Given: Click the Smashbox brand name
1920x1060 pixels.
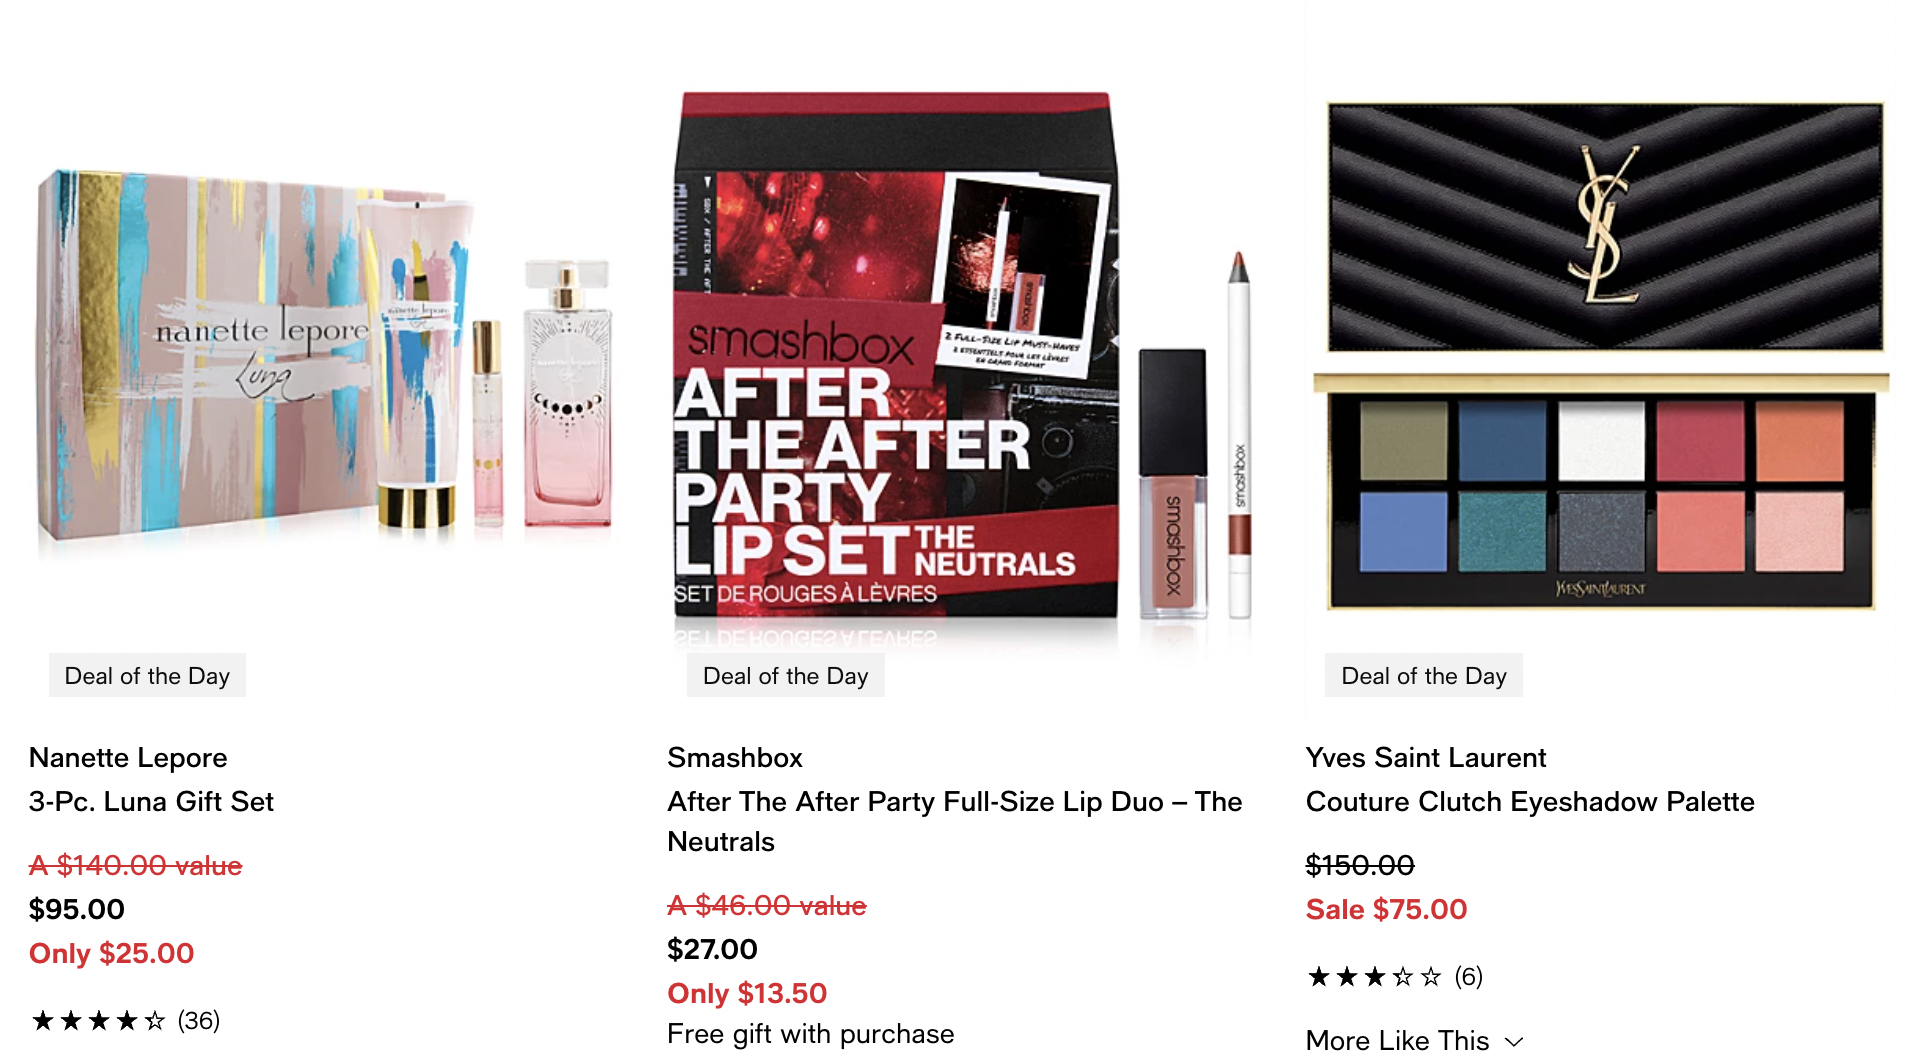Looking at the screenshot, I should click(x=735, y=758).
